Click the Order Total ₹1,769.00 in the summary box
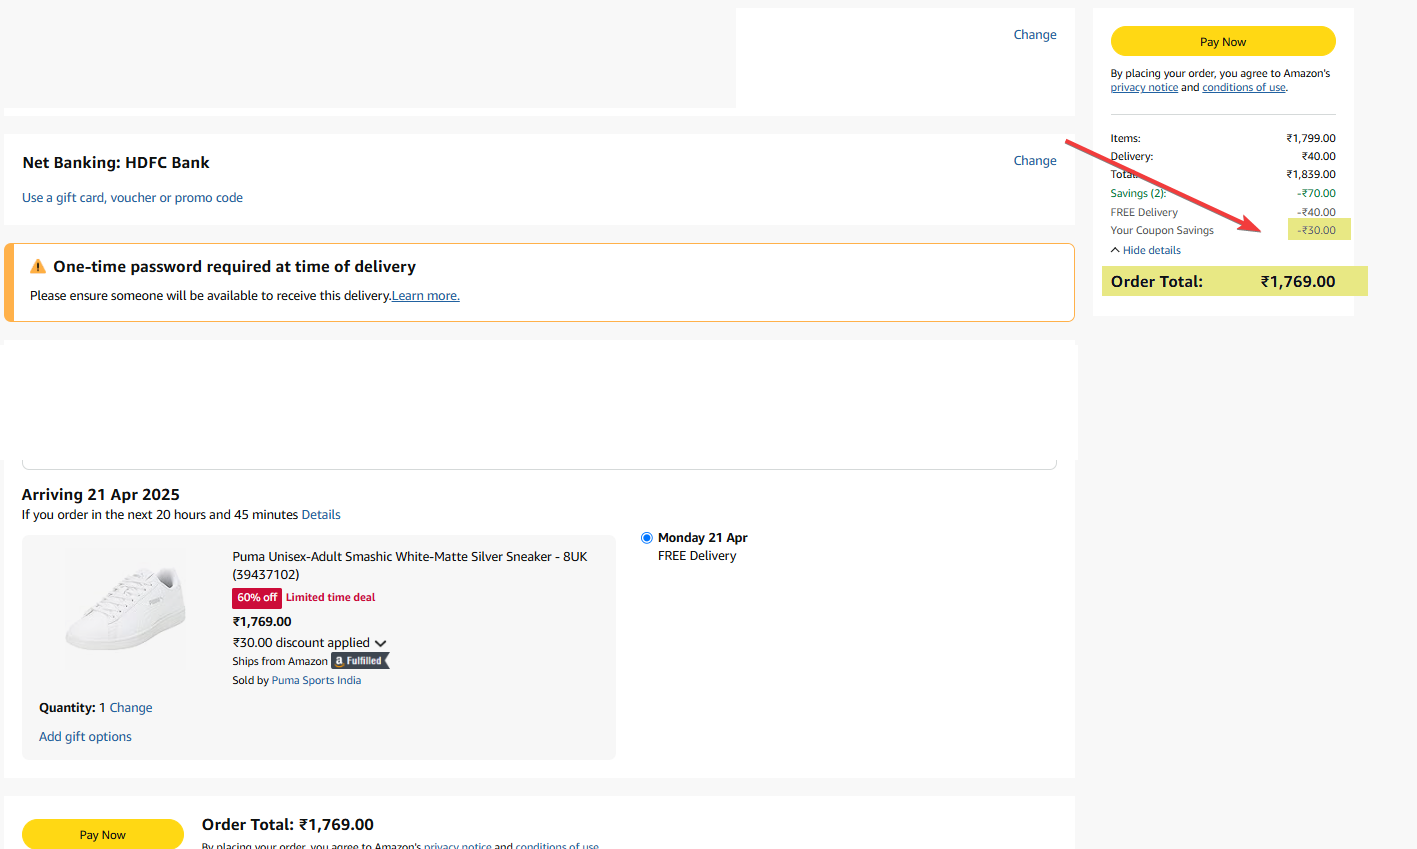The image size is (1417, 849). point(1223,281)
